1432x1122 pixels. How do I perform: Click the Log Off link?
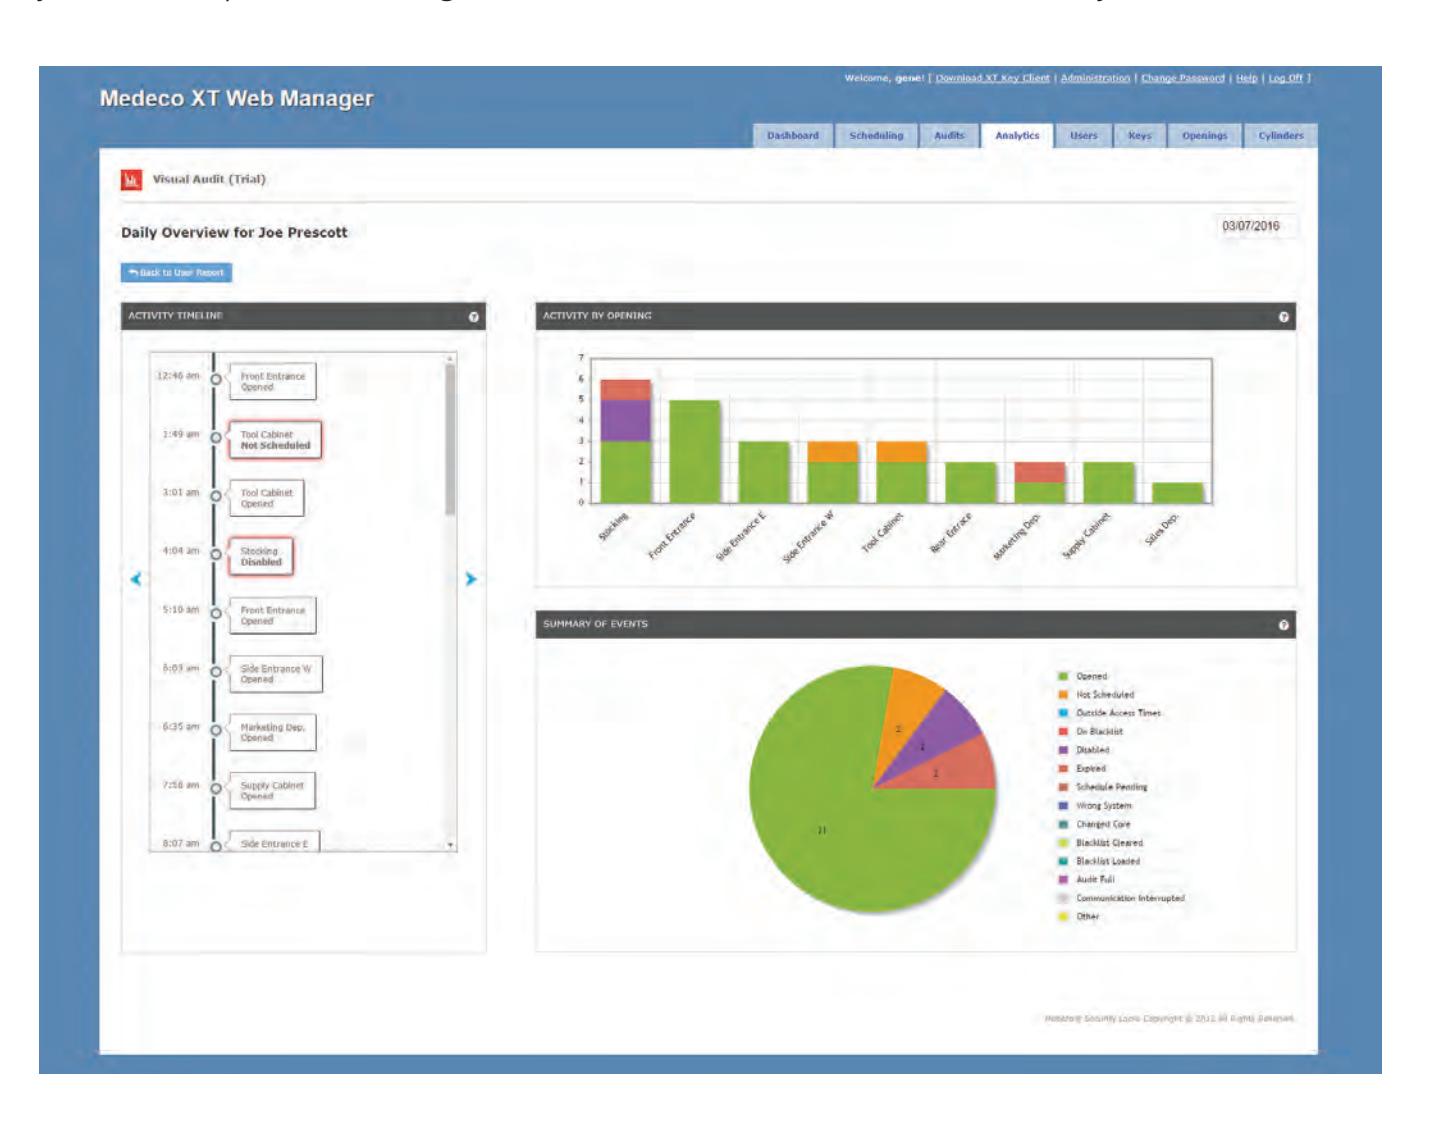click(1286, 78)
